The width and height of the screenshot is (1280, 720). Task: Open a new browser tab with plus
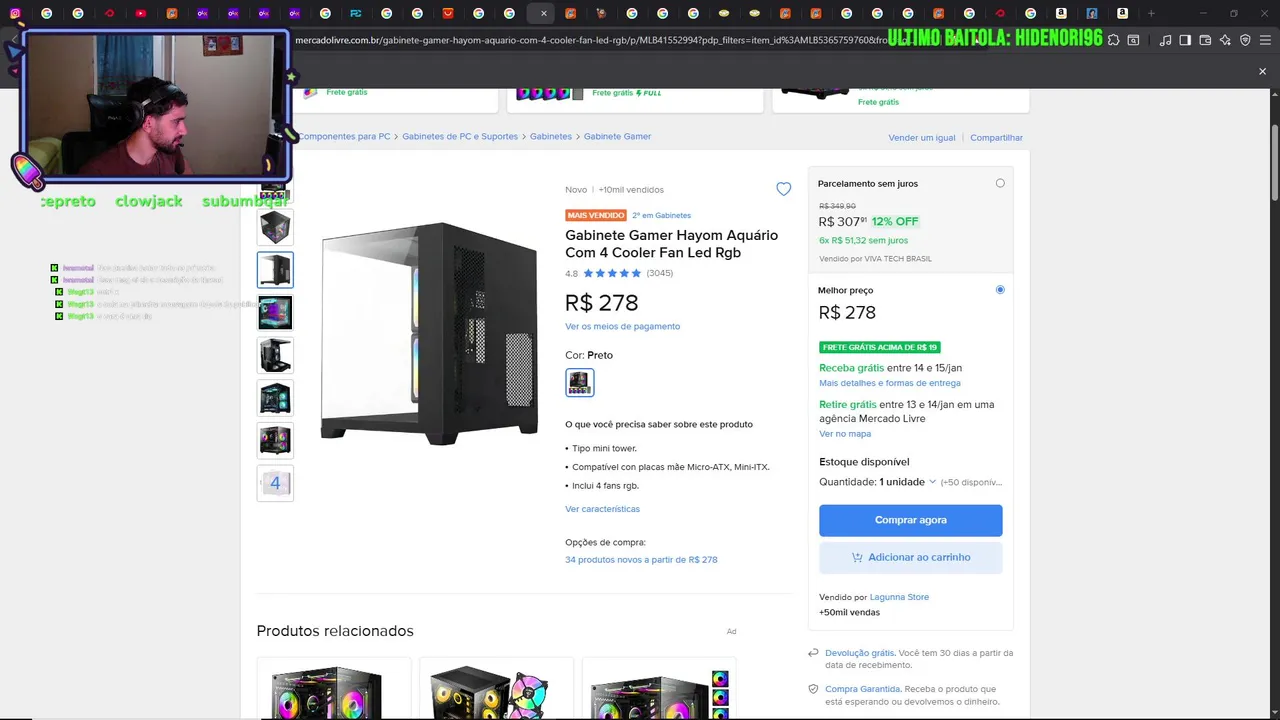1151,13
